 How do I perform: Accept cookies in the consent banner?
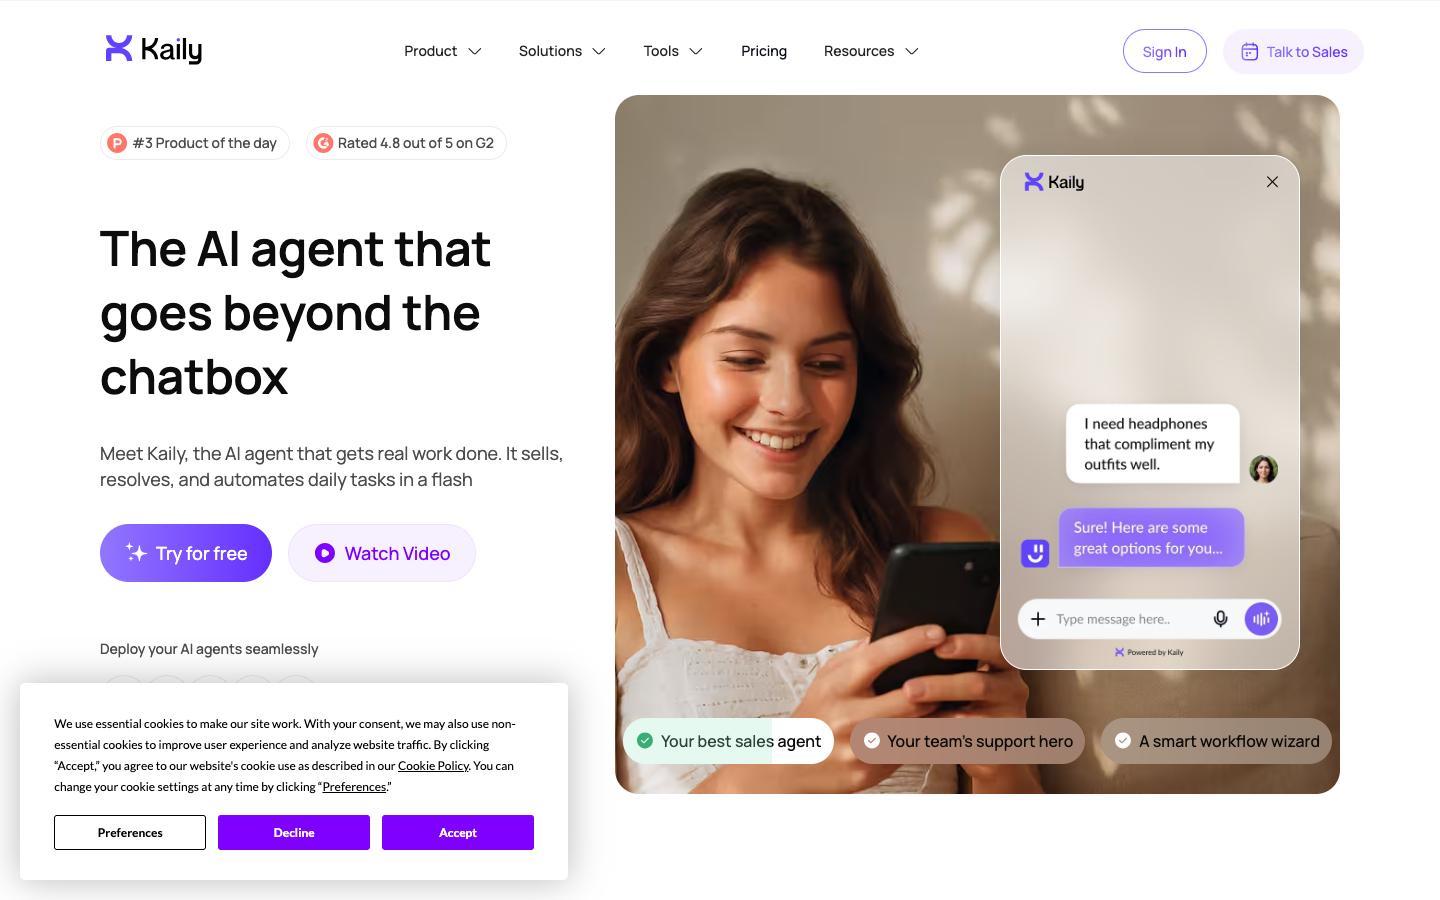[x=458, y=832]
